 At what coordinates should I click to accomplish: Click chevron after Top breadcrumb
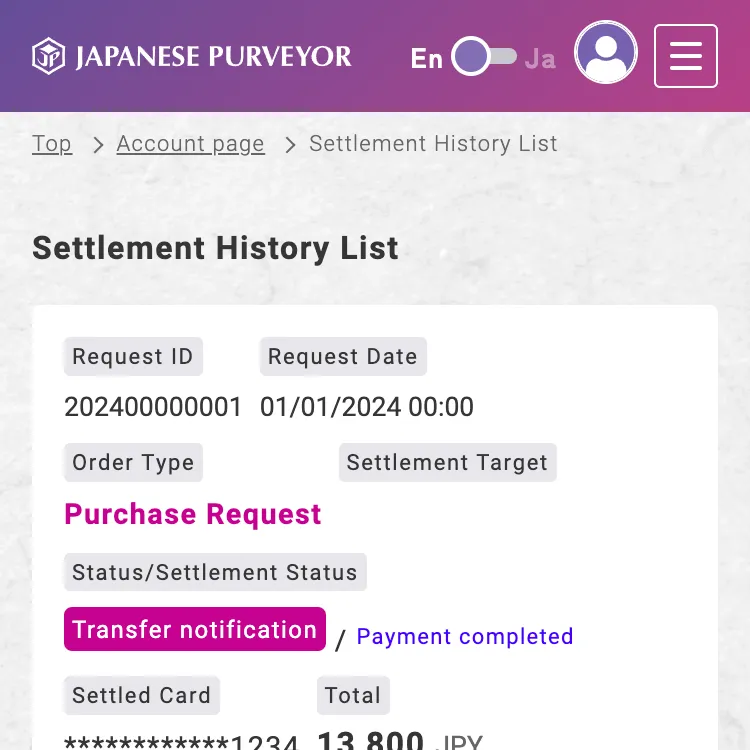pyautogui.click(x=98, y=145)
